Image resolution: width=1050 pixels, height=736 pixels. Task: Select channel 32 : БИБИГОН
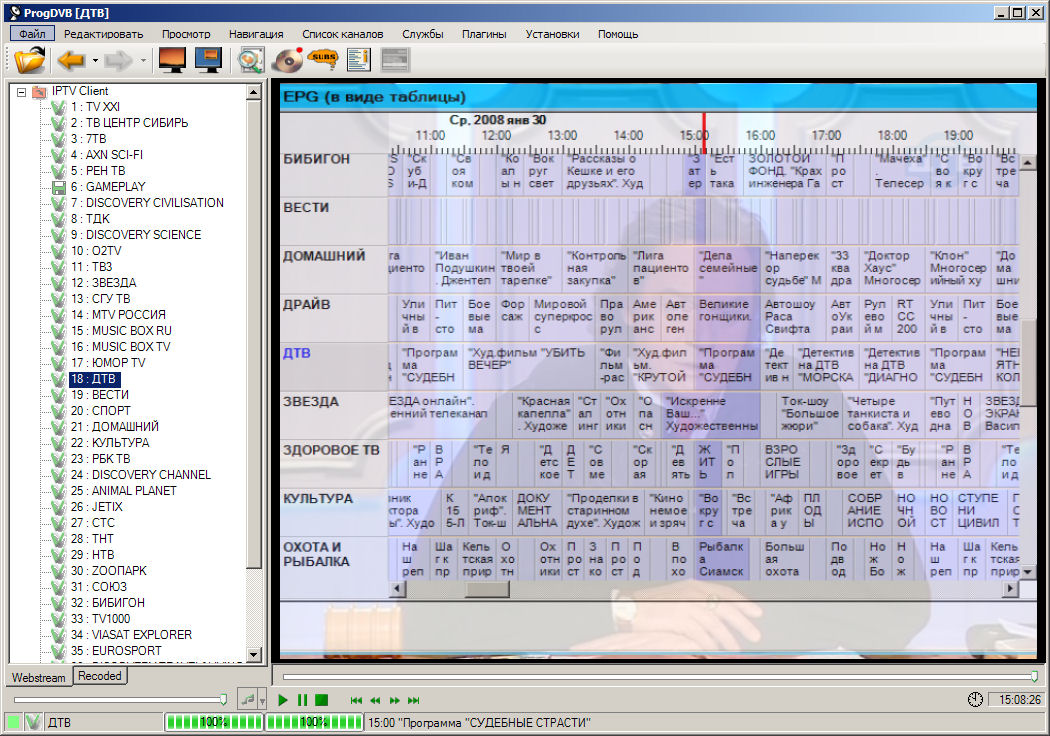click(x=108, y=603)
